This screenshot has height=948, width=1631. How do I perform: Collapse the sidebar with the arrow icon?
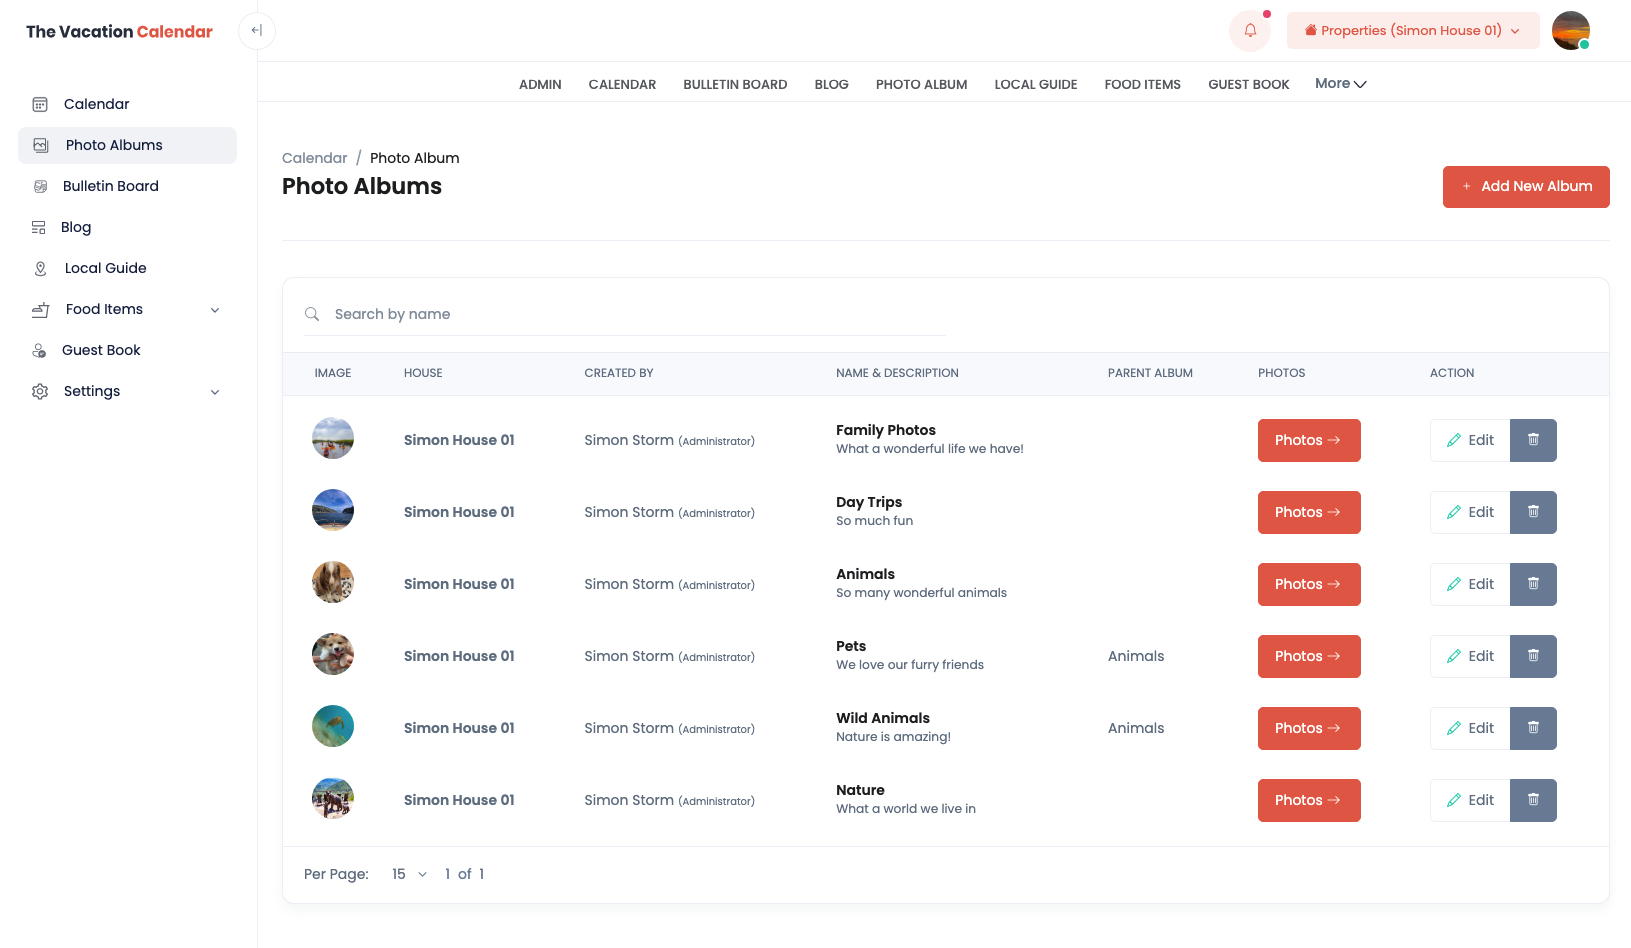pyautogui.click(x=257, y=31)
